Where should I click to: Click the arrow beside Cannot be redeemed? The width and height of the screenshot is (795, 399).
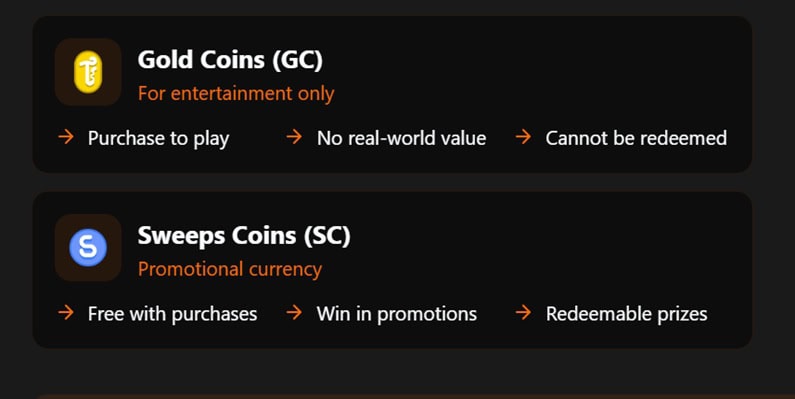523,137
